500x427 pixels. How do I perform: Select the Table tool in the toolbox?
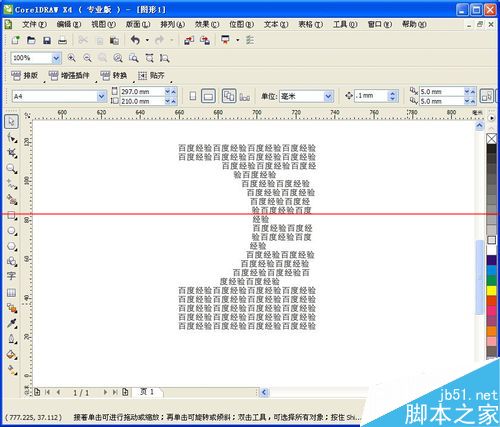pos(11,293)
